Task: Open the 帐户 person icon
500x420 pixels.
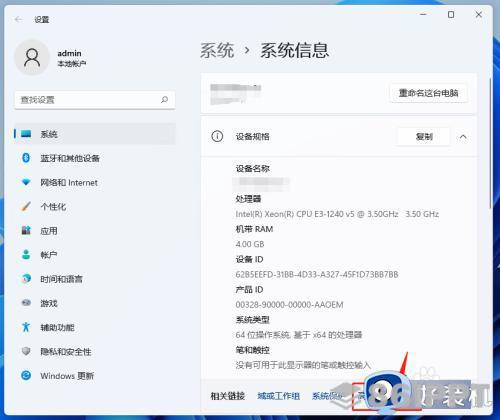Action: (26, 255)
